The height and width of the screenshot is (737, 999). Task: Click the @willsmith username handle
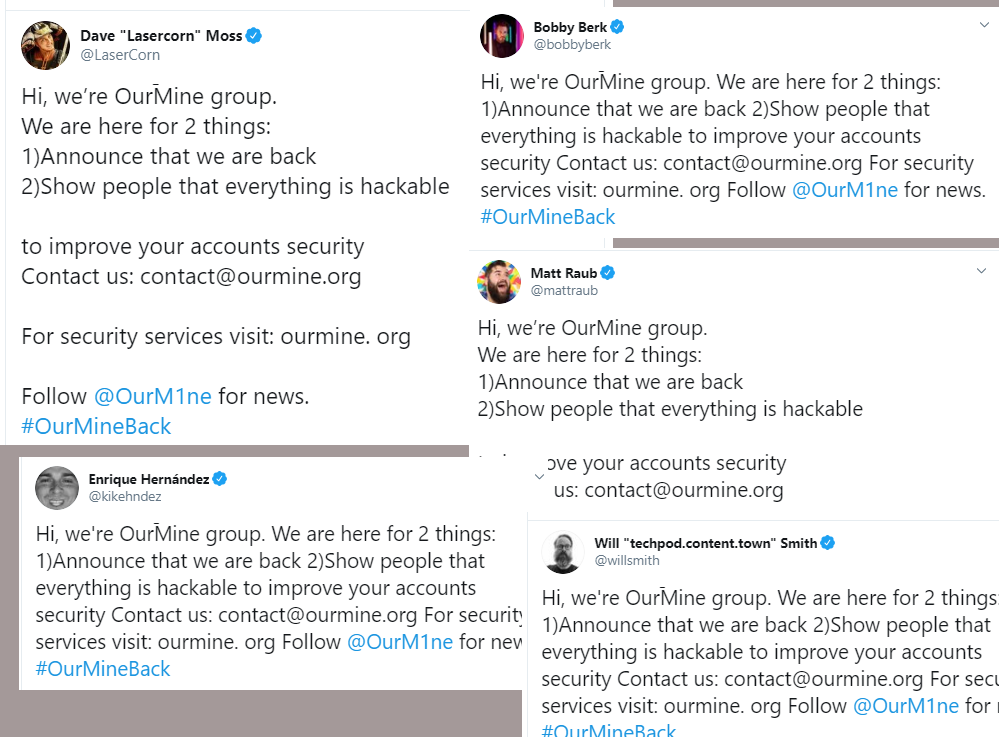(x=627, y=561)
